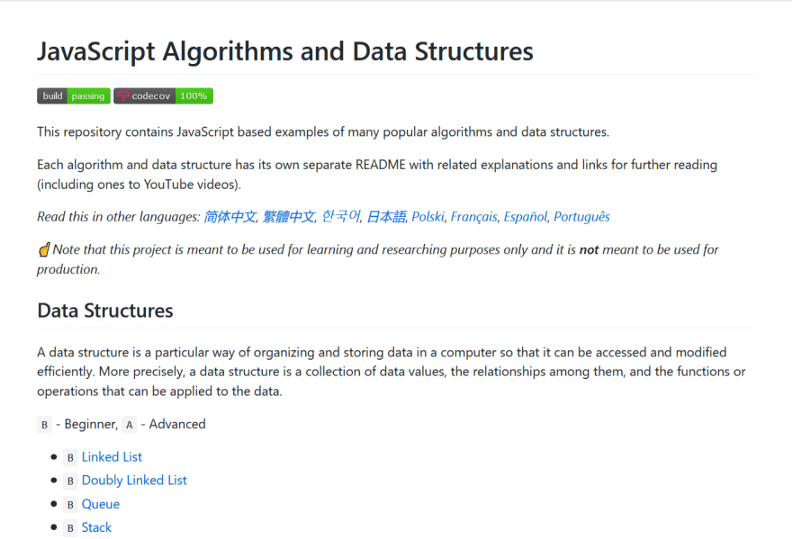Screen dimensions: 792x539
Task: Click the pointing hand emoji before Note
Action: pyautogui.click(x=44, y=249)
